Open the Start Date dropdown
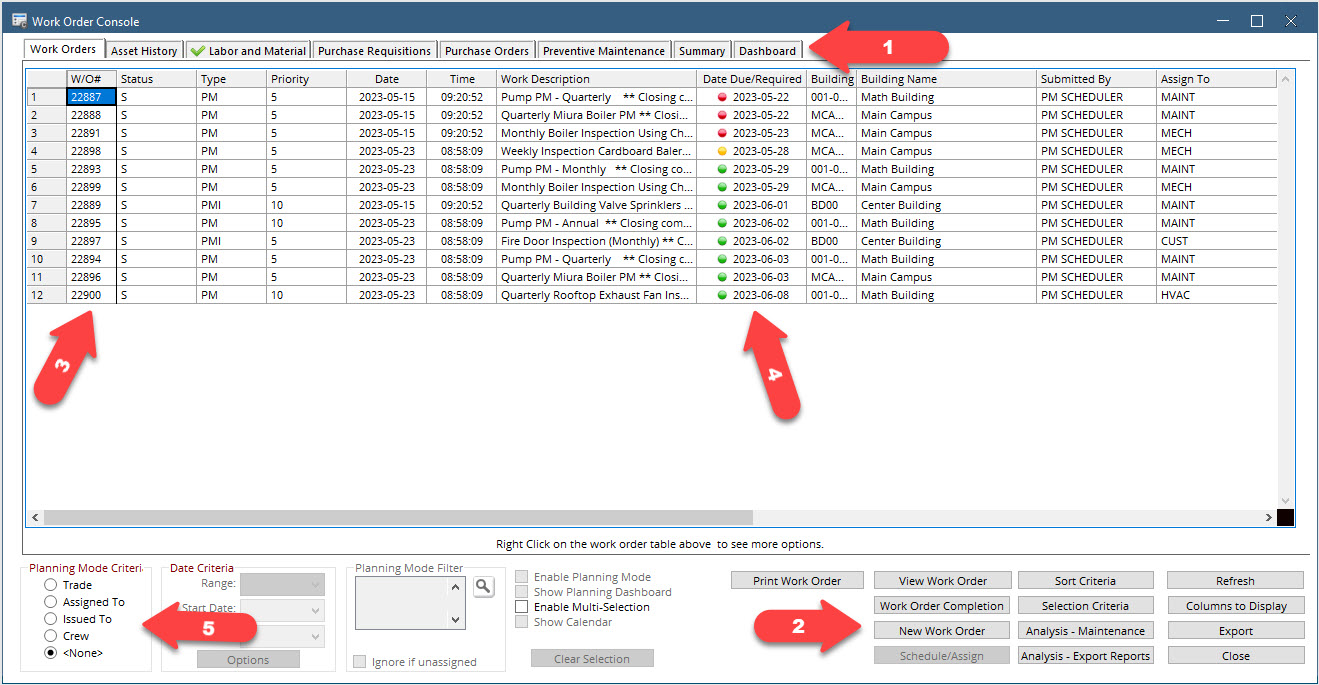 point(282,609)
